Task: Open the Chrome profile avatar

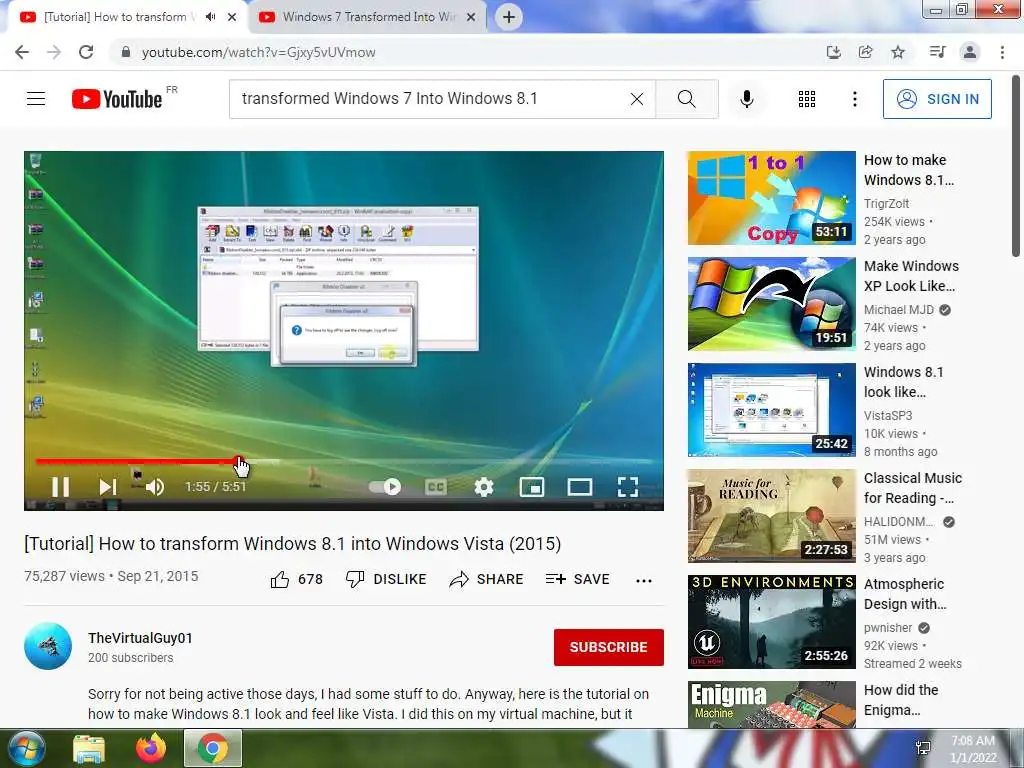Action: pyautogui.click(x=970, y=52)
